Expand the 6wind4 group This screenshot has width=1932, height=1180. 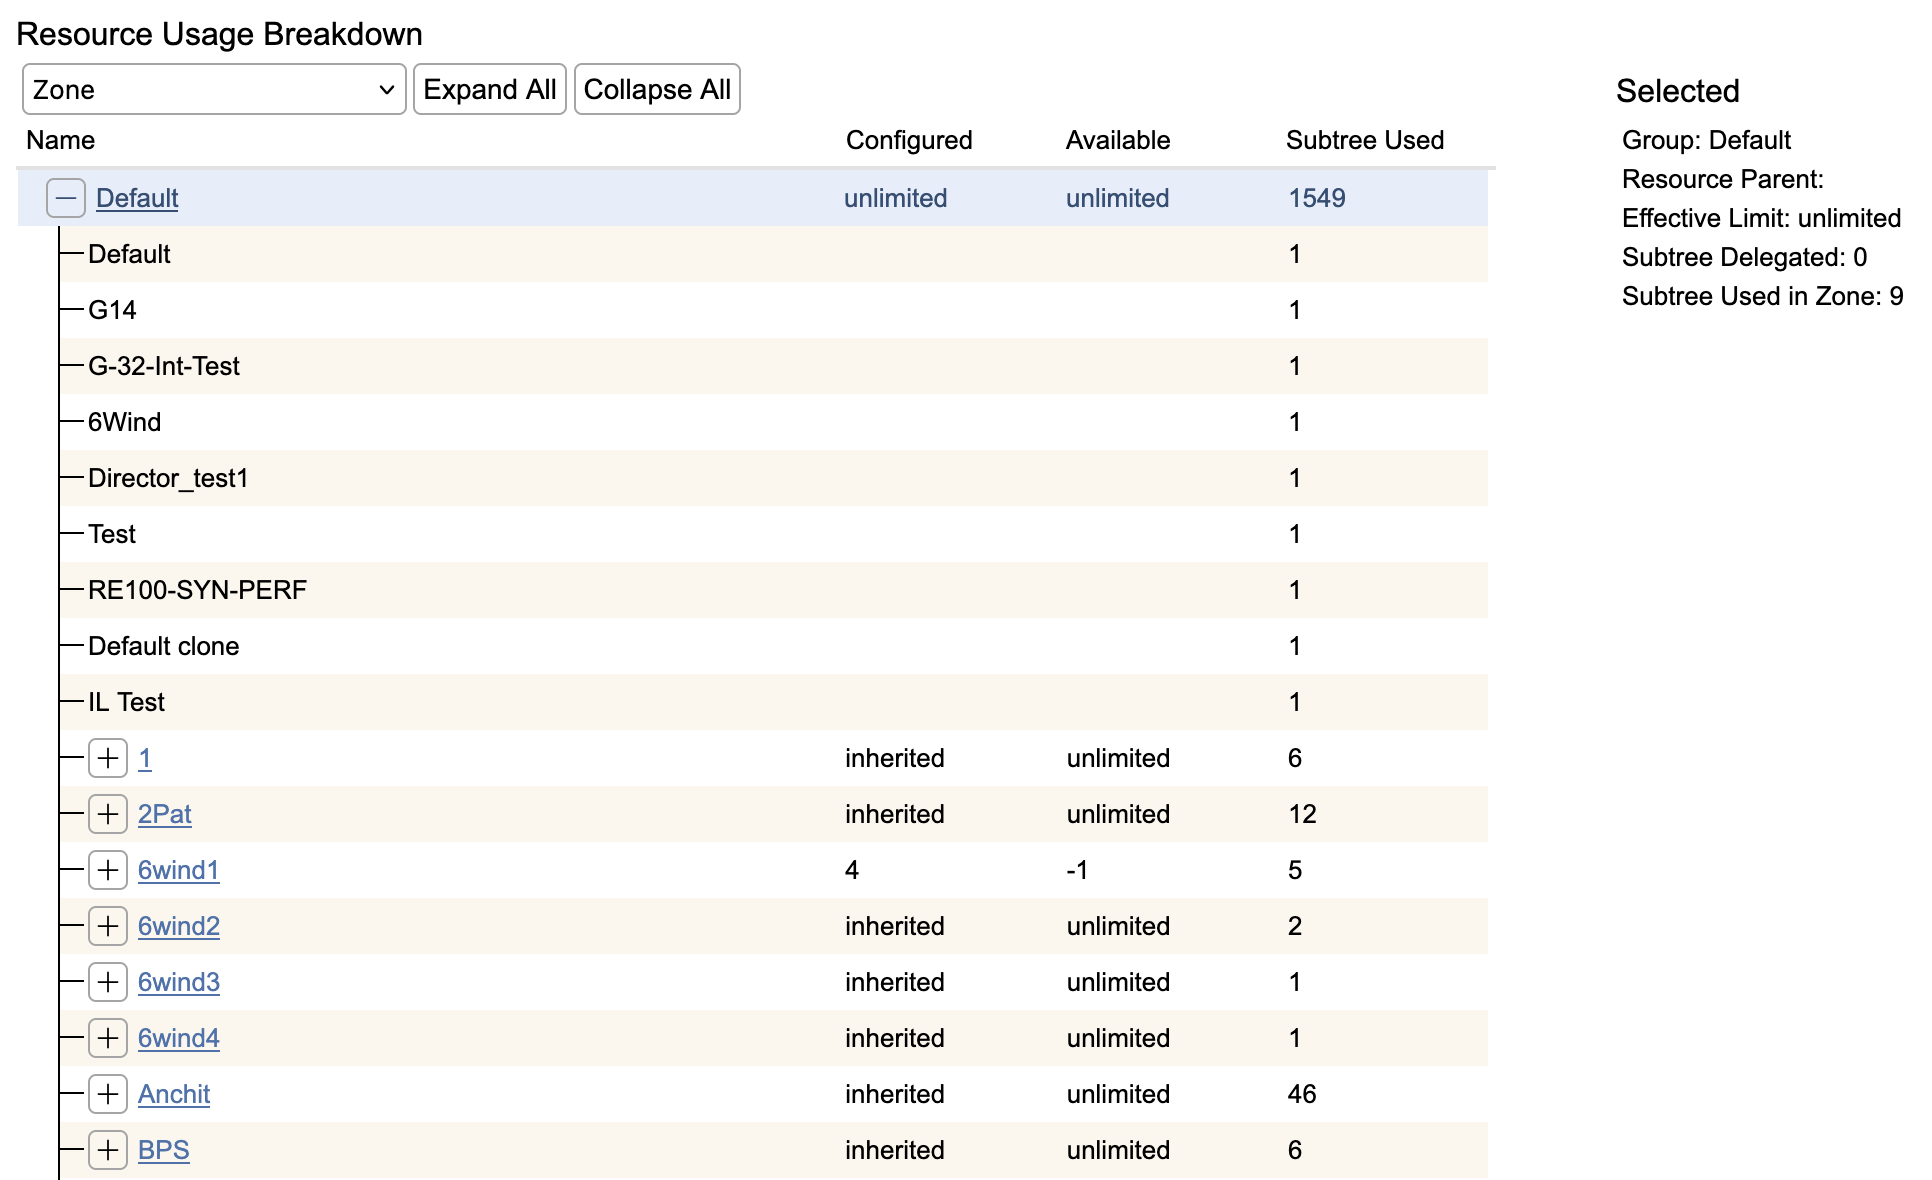click(108, 1038)
